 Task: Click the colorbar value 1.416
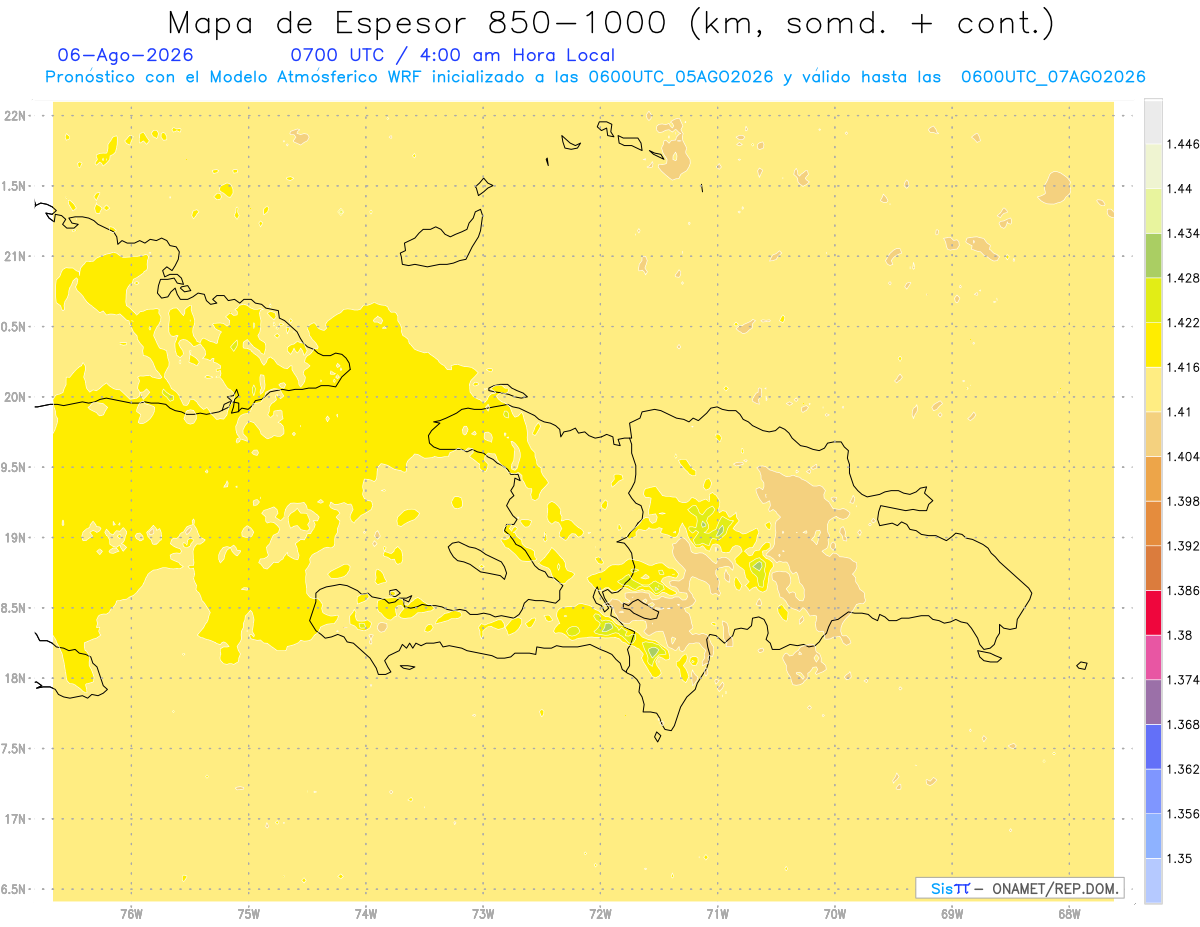coord(1183,367)
